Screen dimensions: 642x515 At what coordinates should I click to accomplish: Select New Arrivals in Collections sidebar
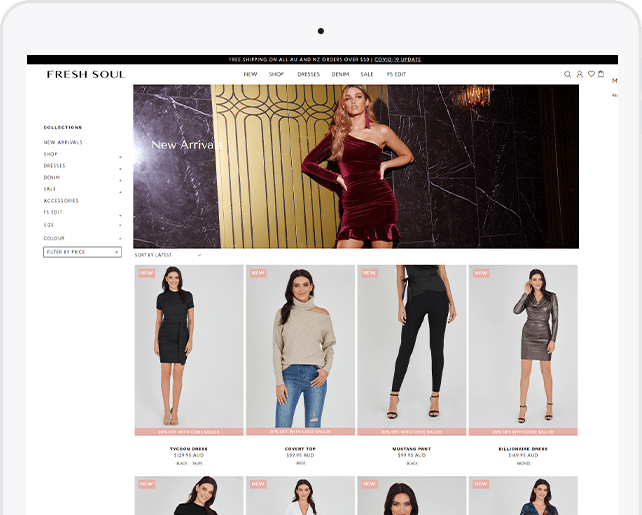(x=63, y=142)
